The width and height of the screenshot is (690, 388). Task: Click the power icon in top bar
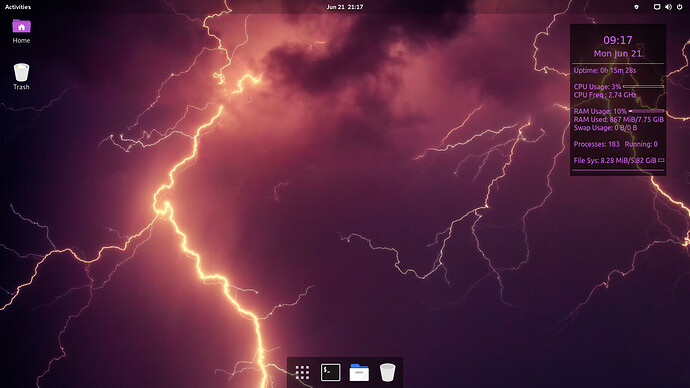[679, 7]
